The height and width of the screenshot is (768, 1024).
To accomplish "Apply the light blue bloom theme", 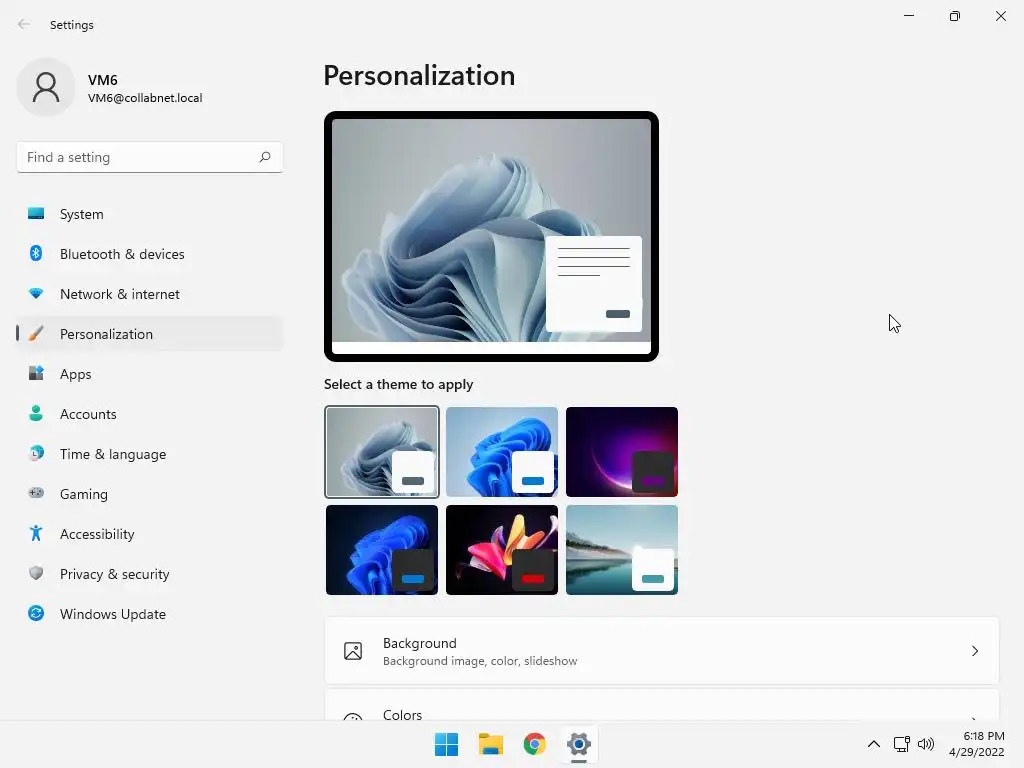I will tap(502, 452).
